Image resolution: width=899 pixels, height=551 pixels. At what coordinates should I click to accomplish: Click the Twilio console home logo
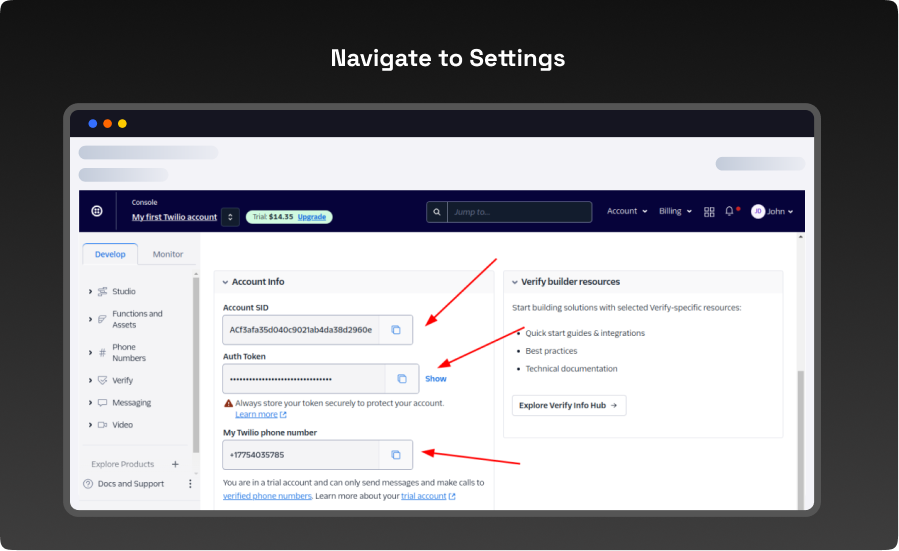pos(97,212)
